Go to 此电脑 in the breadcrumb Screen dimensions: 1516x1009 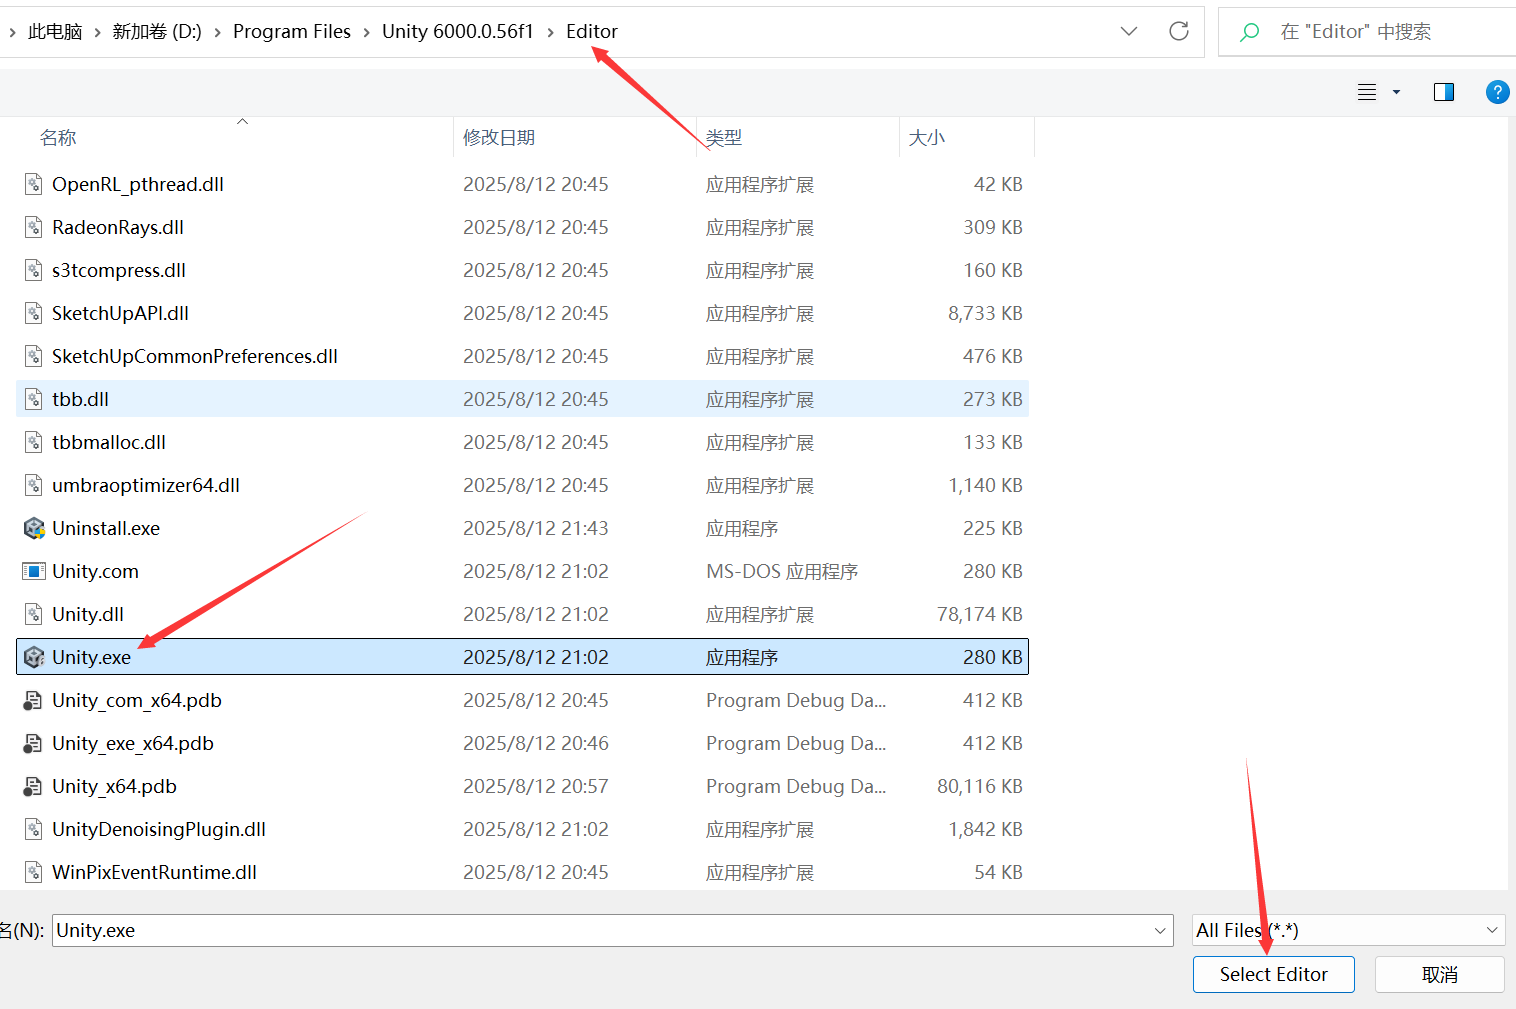click(55, 32)
